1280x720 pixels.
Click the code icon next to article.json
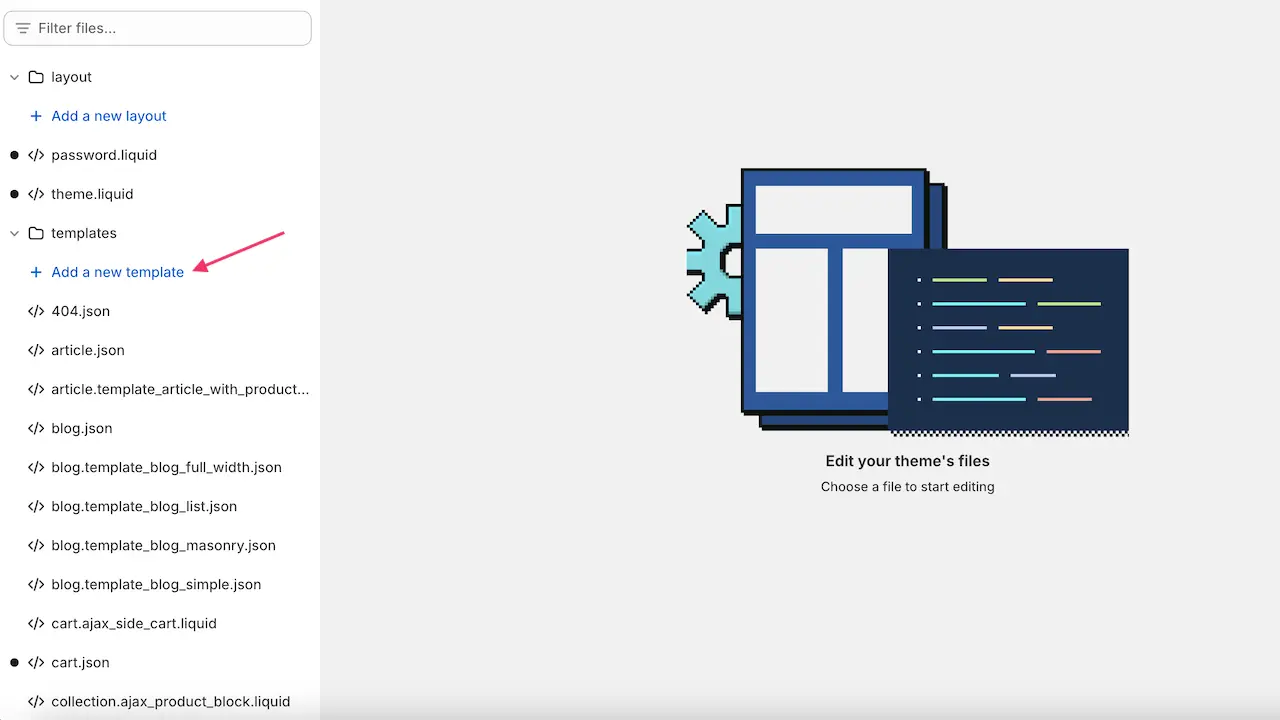point(35,350)
